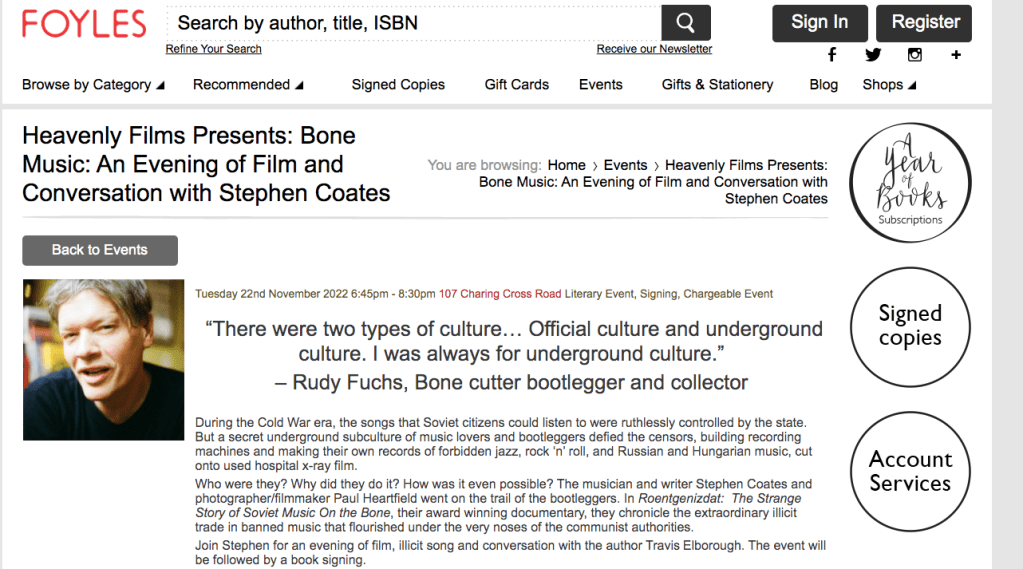
Task: Open the Gift Cards menu item
Action: coord(517,85)
